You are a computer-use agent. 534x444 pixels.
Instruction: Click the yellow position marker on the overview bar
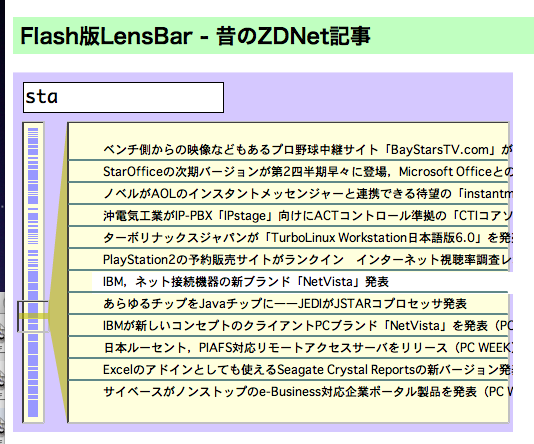point(33,316)
